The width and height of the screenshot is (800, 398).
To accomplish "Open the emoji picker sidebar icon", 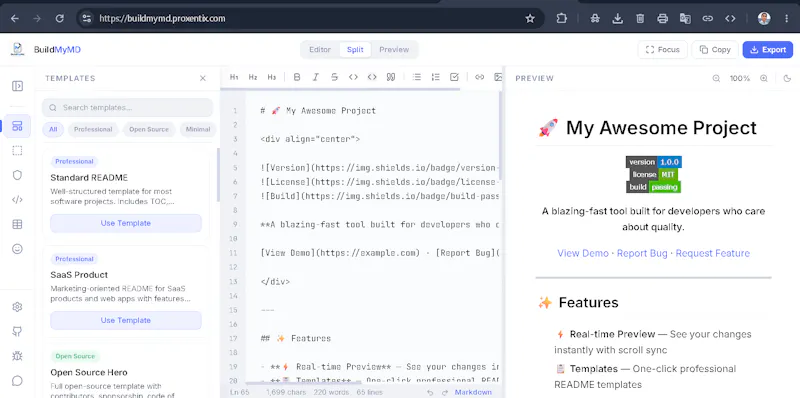I will (x=17, y=249).
